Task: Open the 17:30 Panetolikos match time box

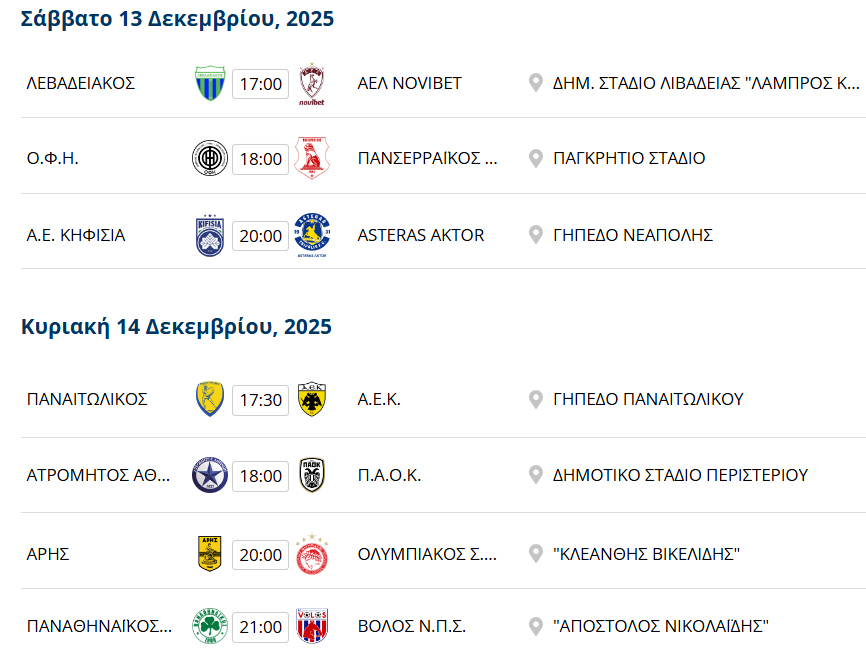Action: (261, 400)
